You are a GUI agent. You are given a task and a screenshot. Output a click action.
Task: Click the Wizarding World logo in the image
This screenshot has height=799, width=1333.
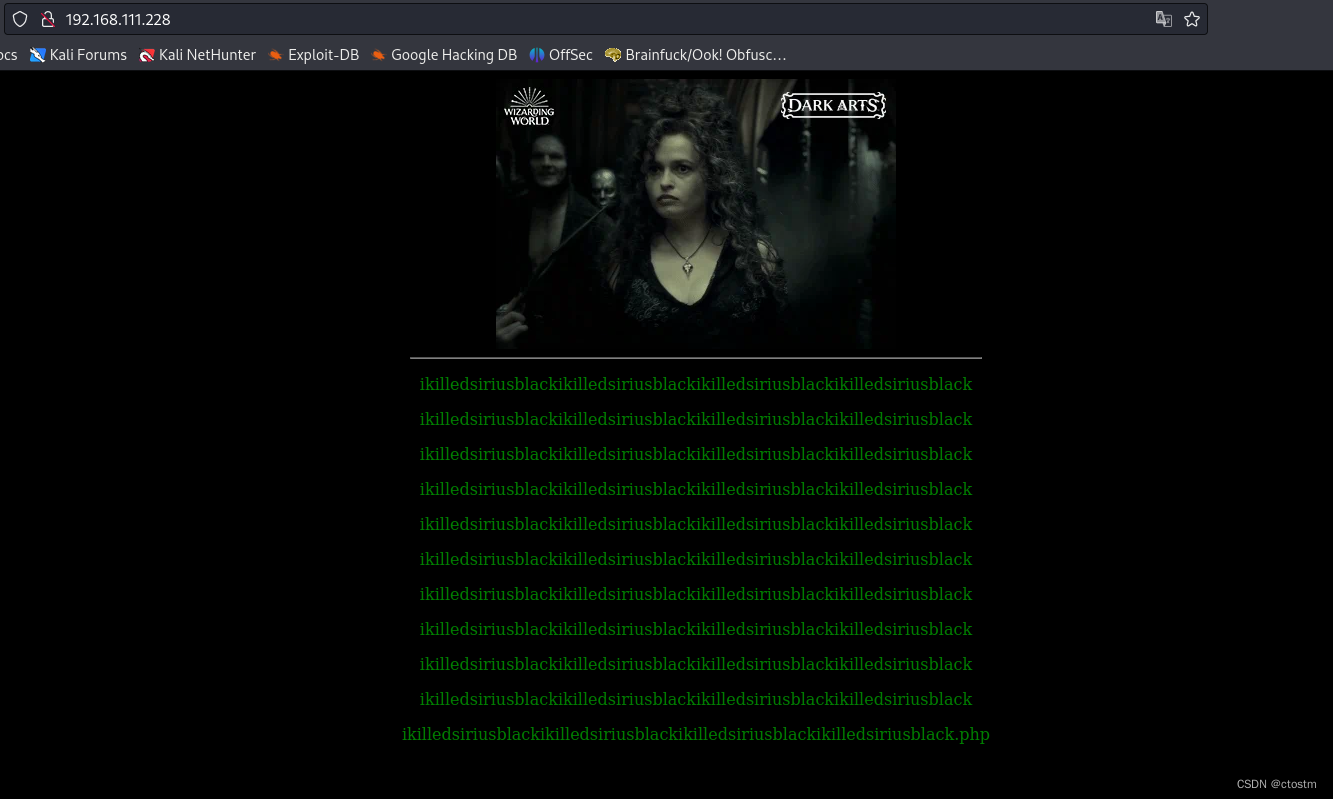pyautogui.click(x=529, y=106)
